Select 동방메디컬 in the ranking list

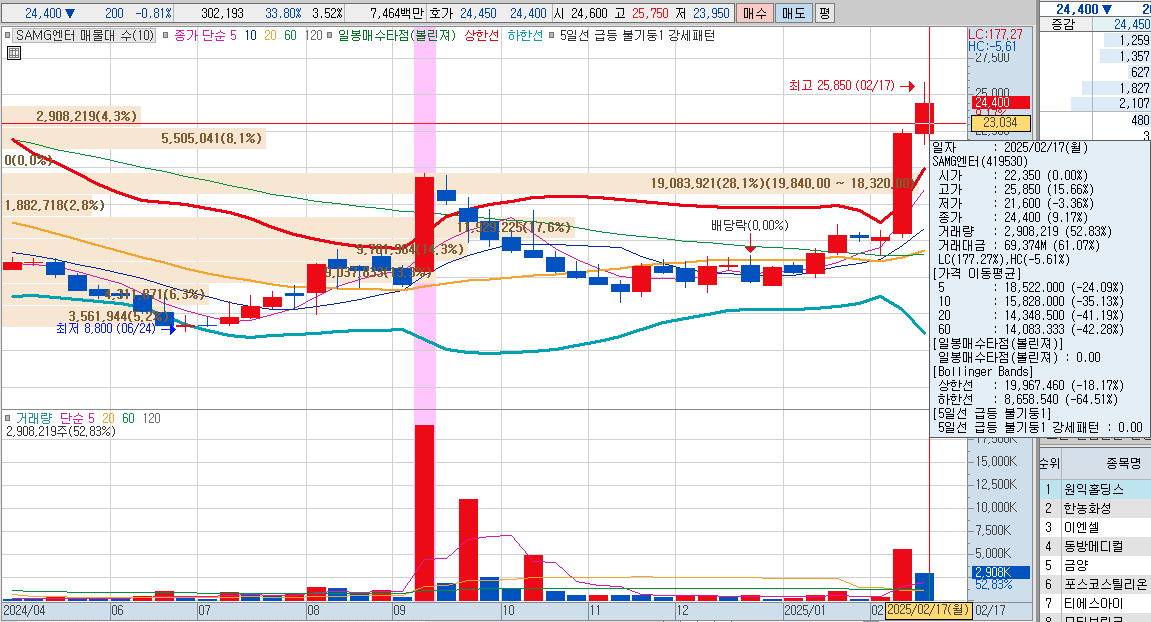[1094, 546]
